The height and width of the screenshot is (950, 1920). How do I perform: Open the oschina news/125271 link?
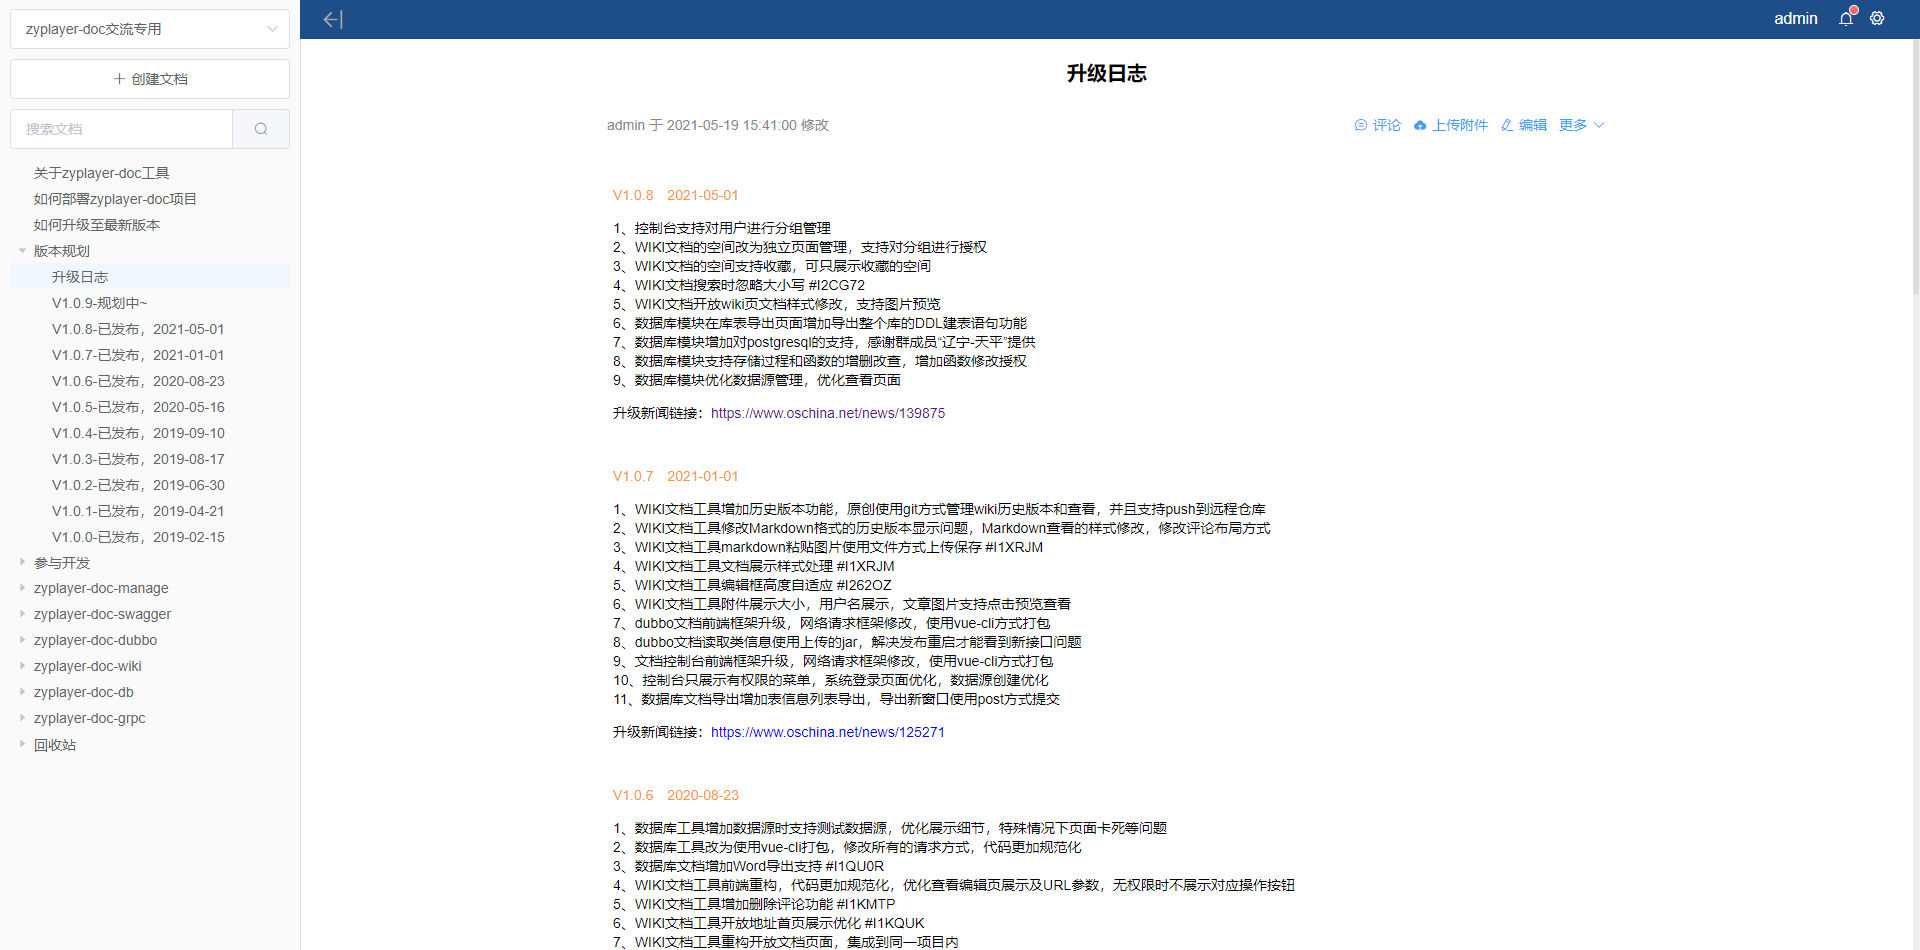(x=828, y=732)
